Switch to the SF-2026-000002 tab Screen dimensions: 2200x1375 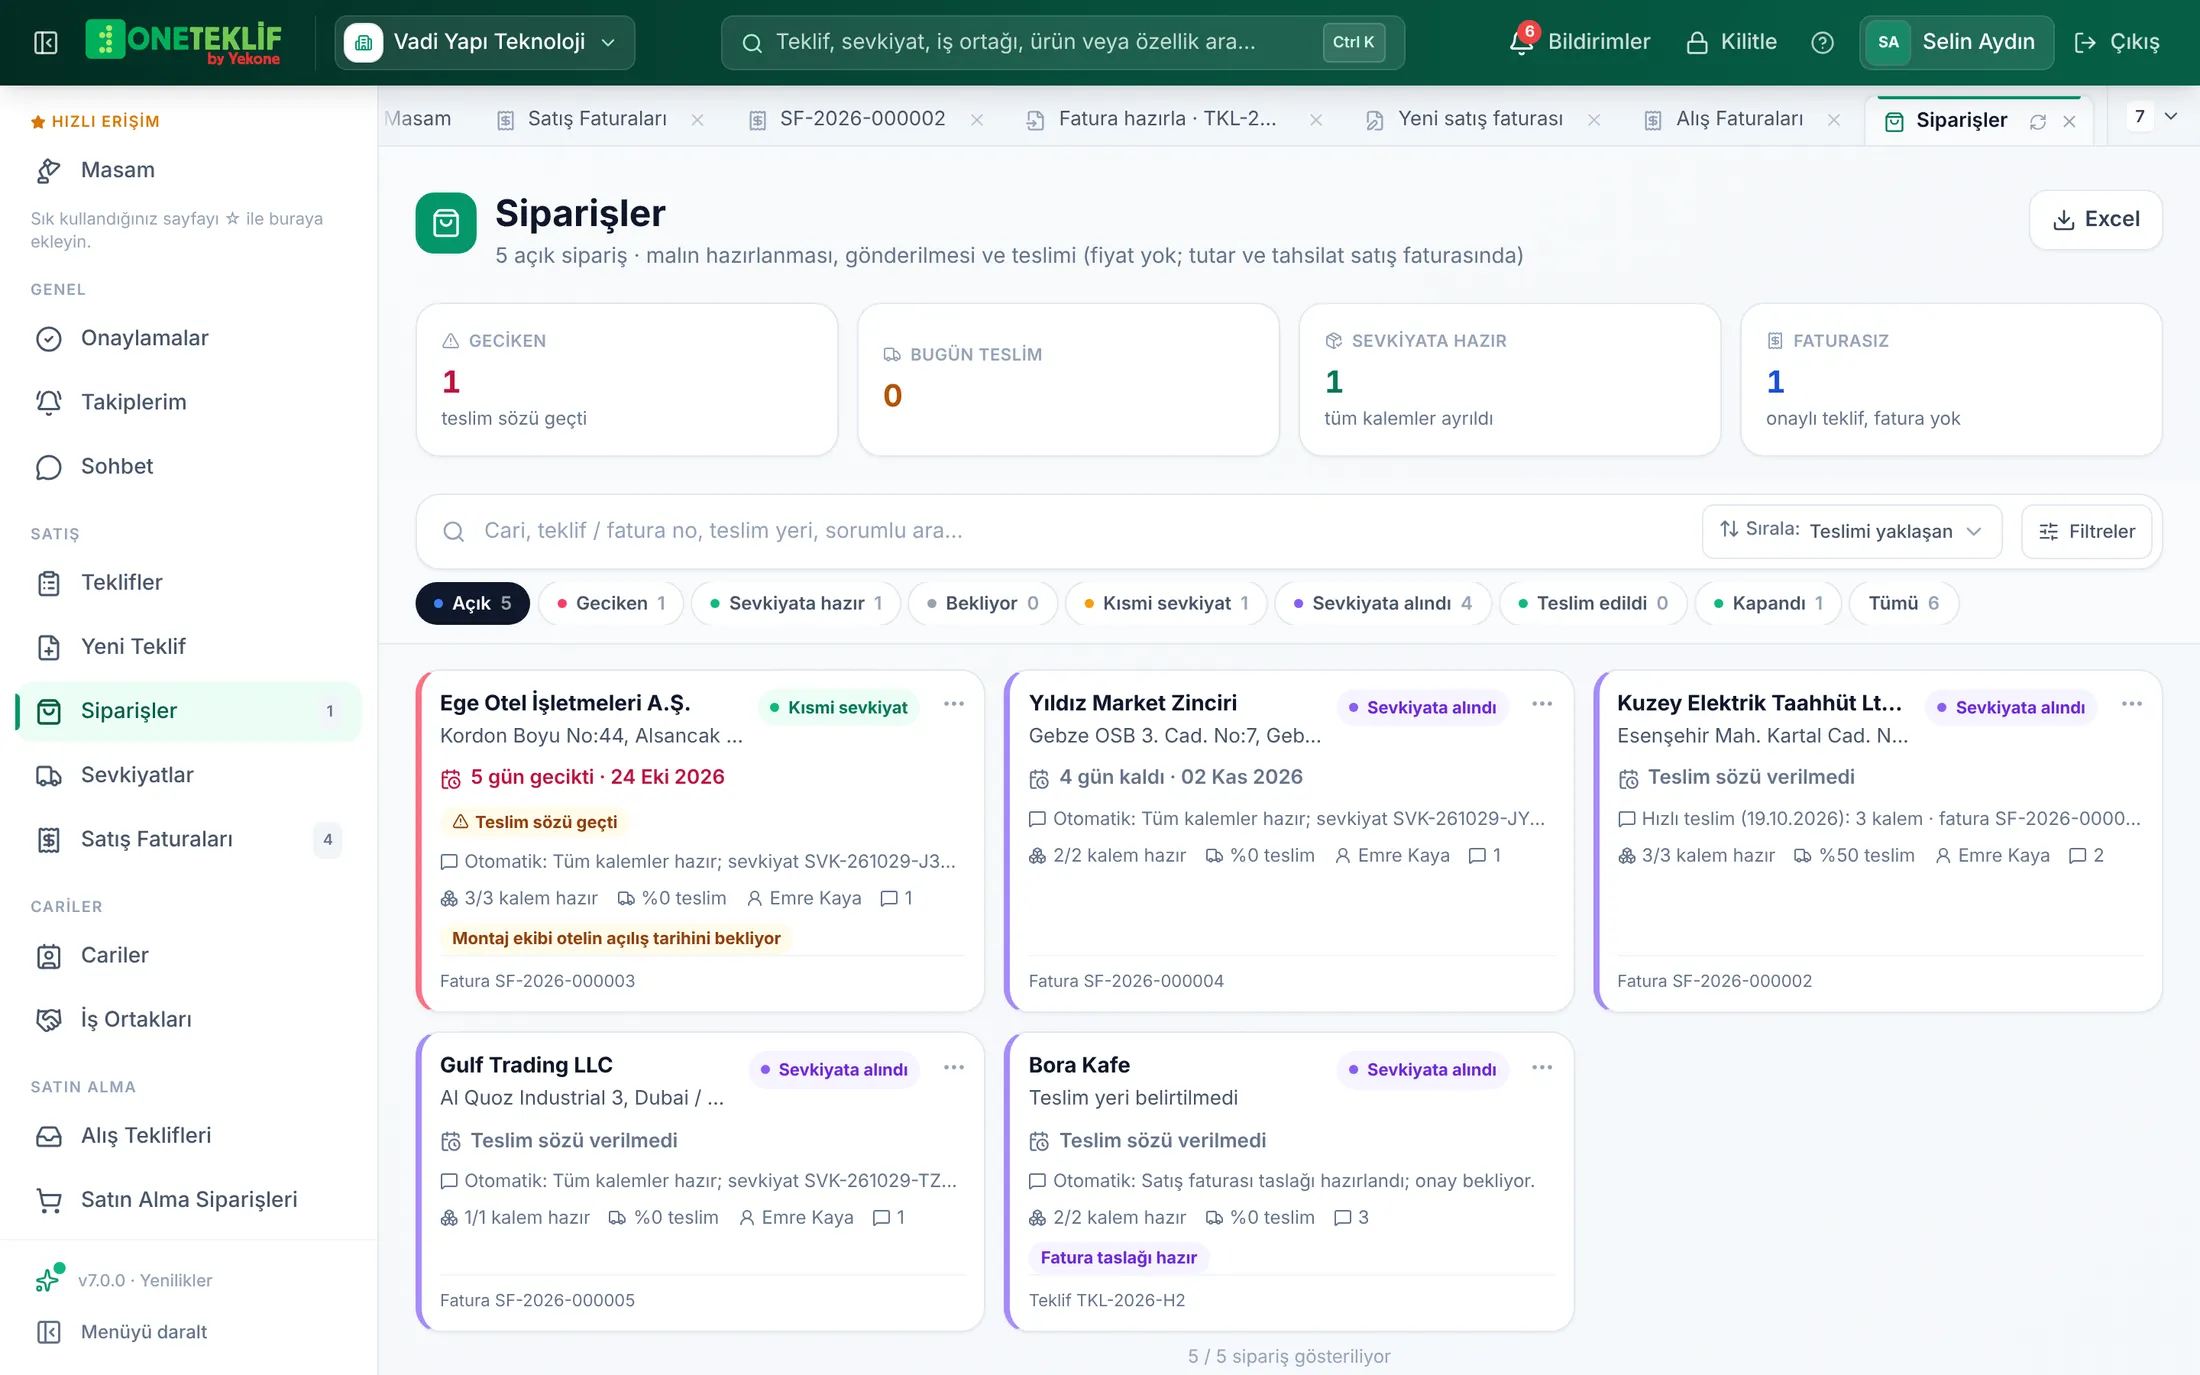pos(861,119)
